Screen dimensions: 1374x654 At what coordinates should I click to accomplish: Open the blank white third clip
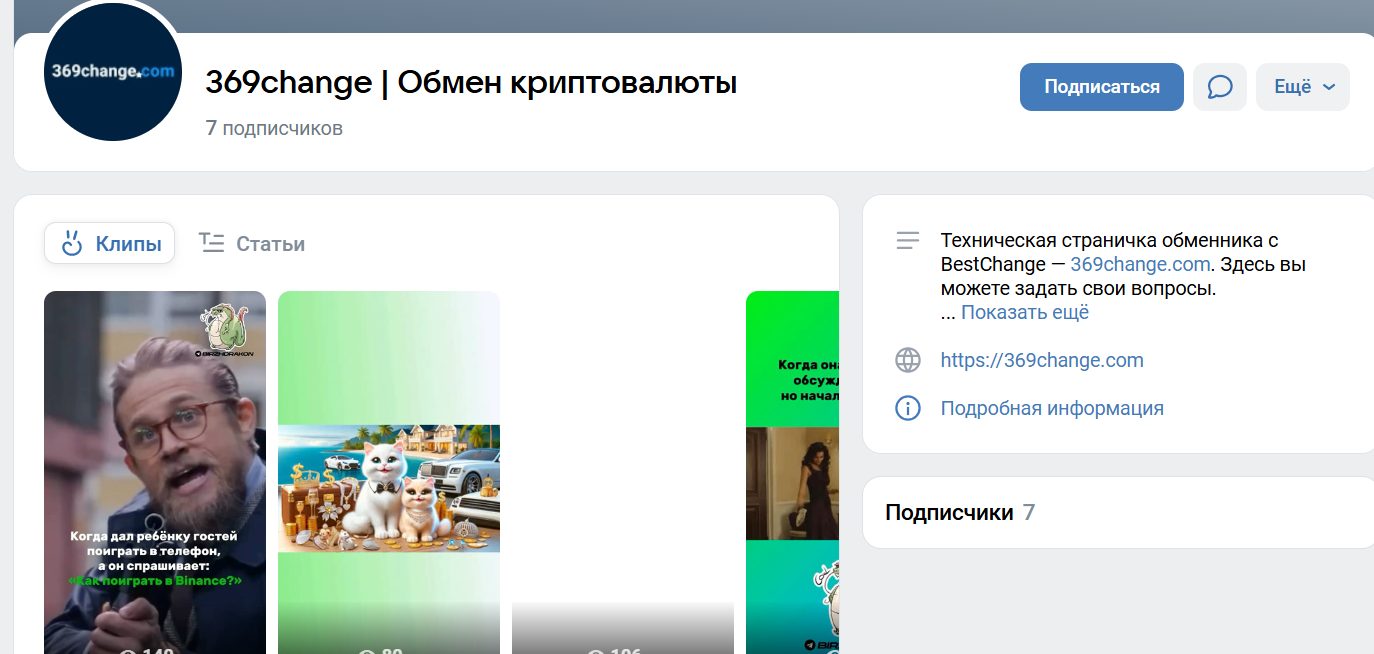pos(622,470)
